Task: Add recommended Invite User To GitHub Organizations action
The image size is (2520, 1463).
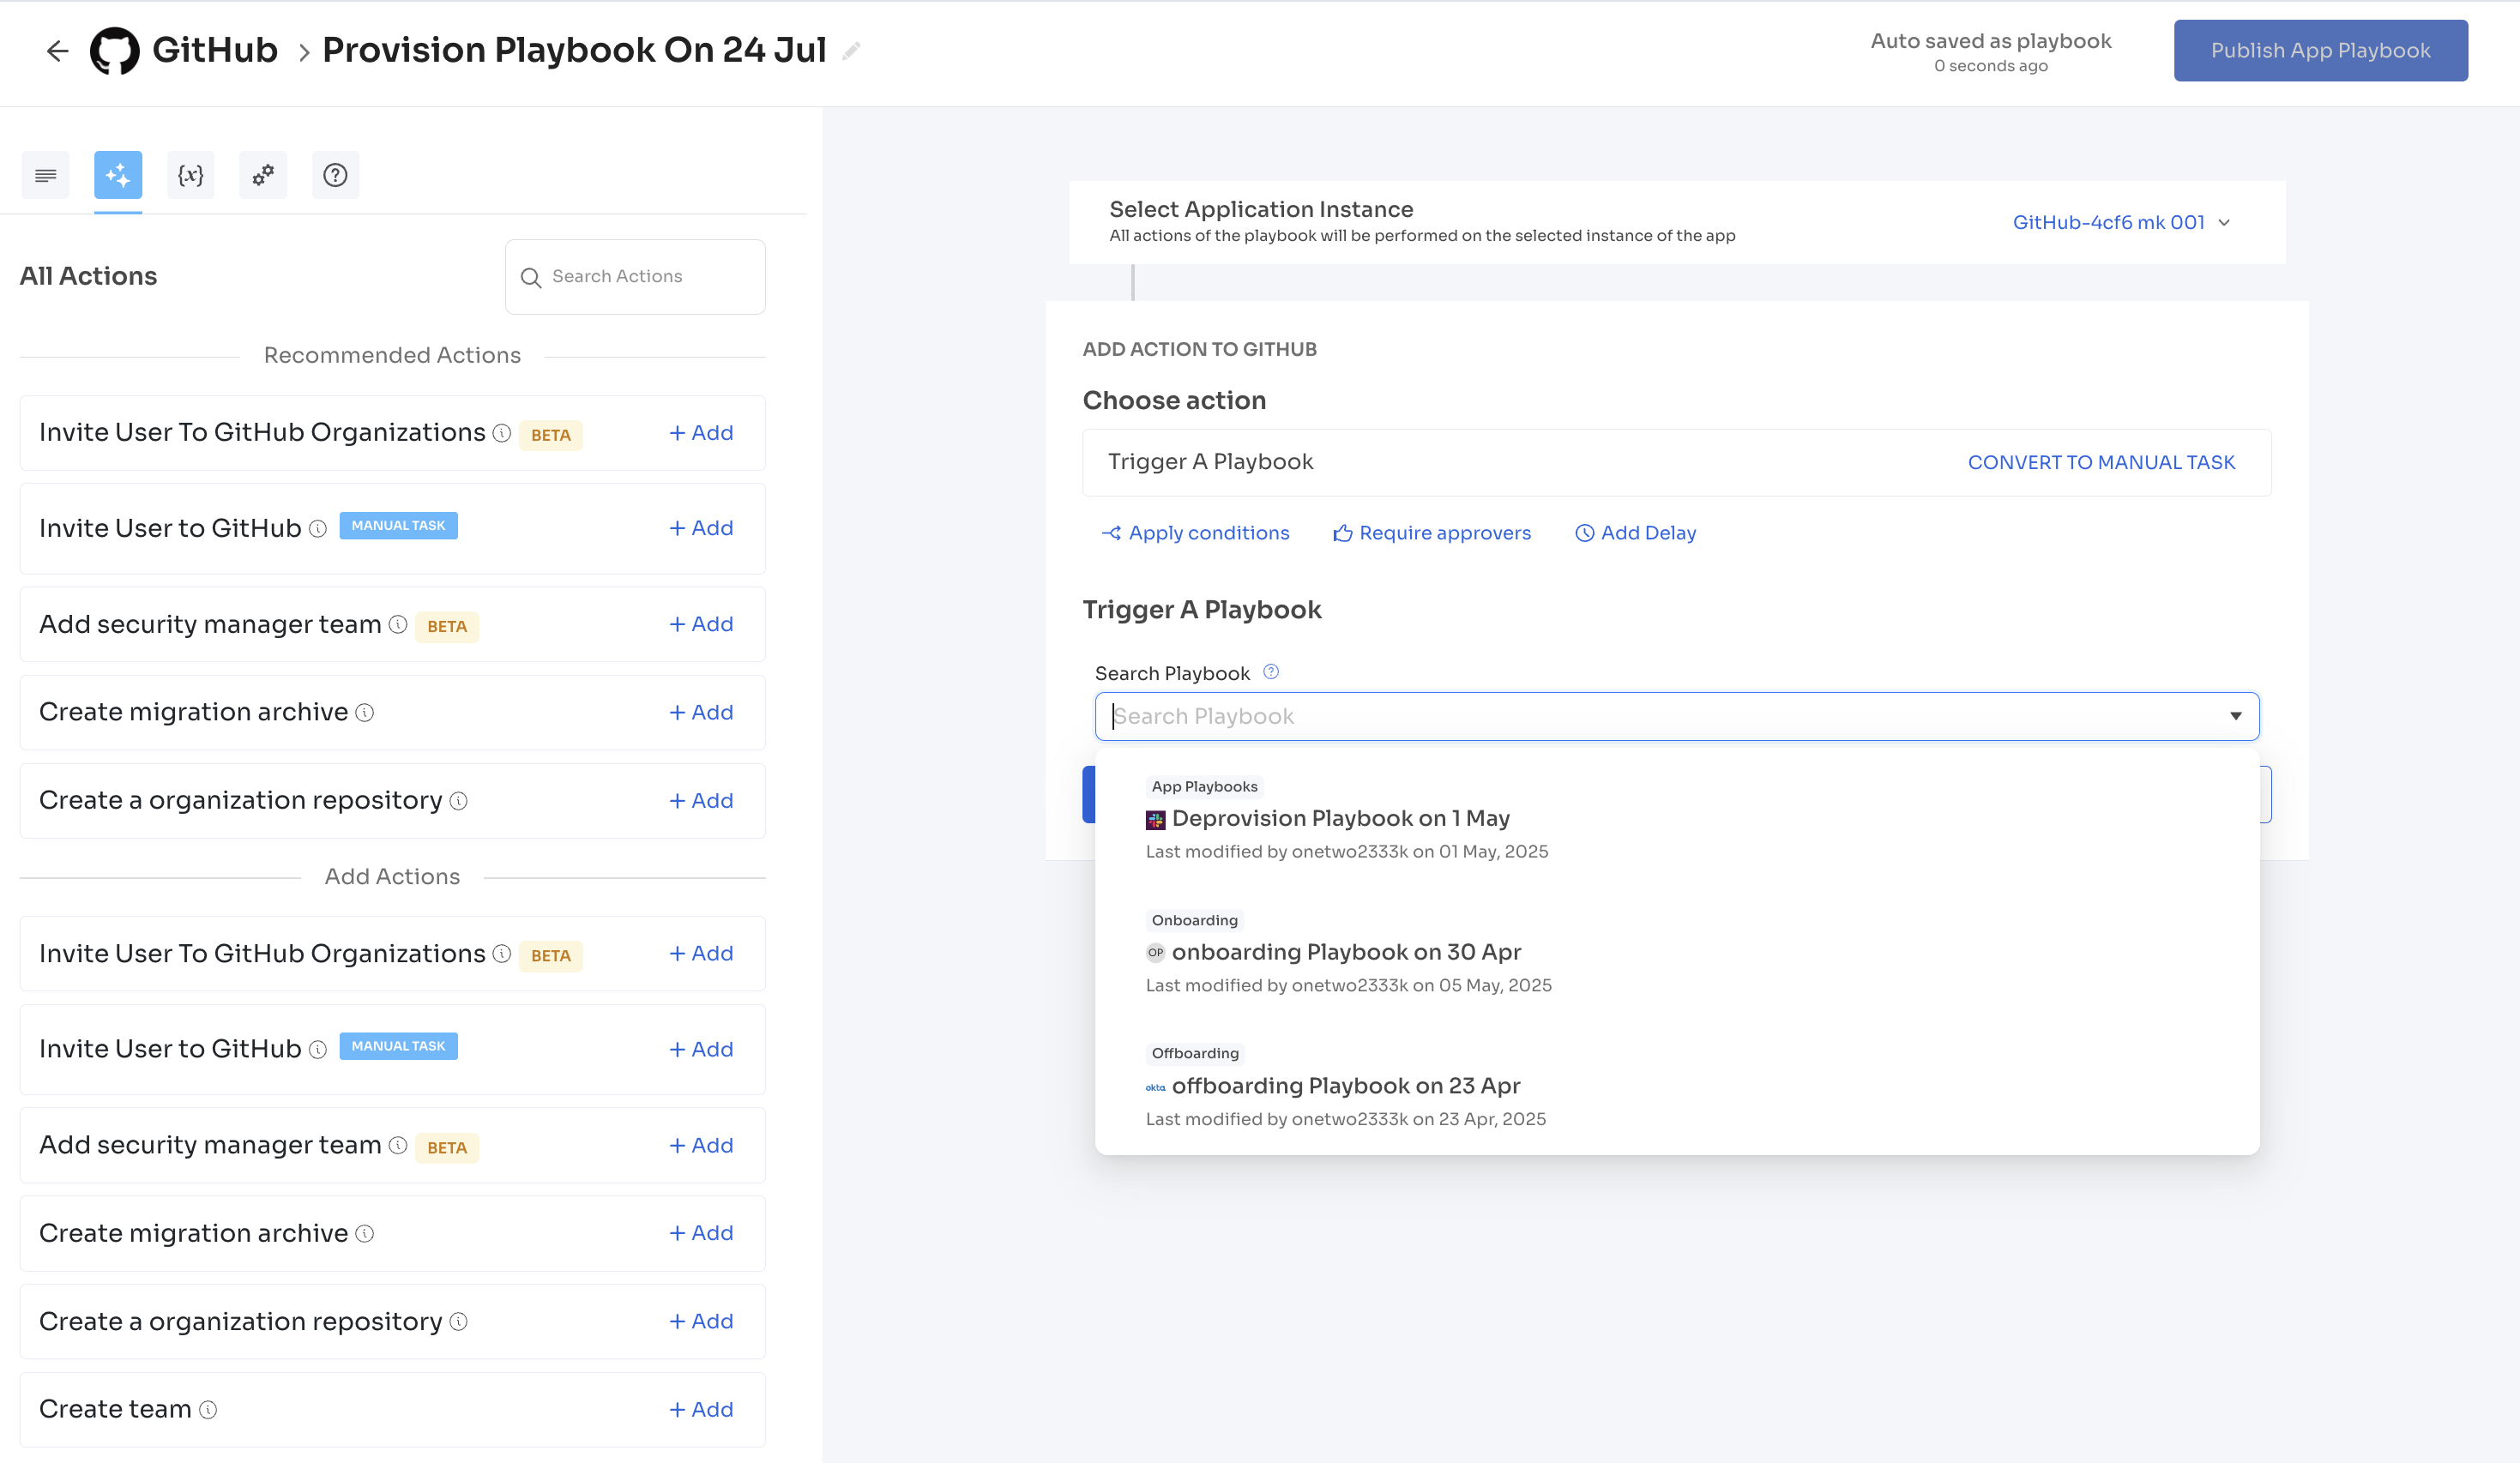Action: (701, 433)
